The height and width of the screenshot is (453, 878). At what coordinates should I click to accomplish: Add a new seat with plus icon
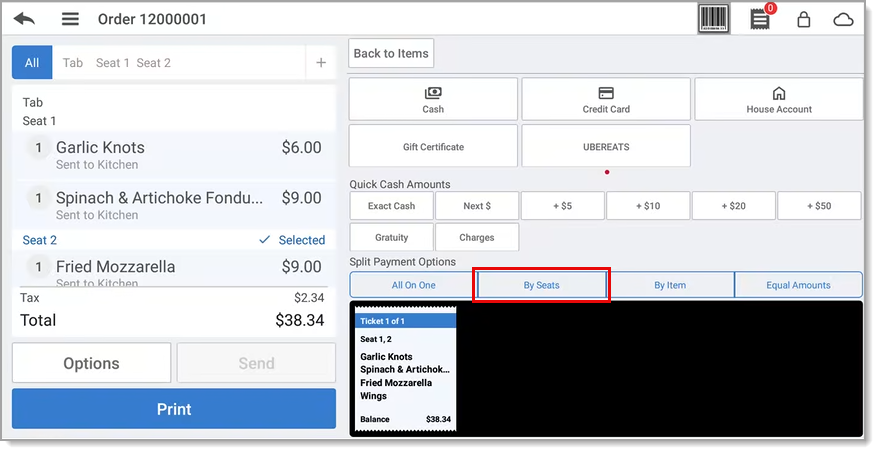(x=321, y=62)
